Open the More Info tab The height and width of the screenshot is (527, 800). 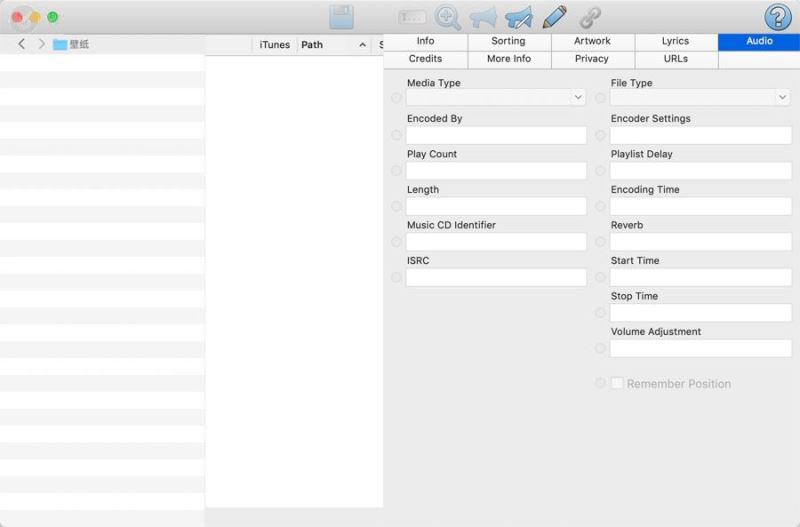pos(509,59)
